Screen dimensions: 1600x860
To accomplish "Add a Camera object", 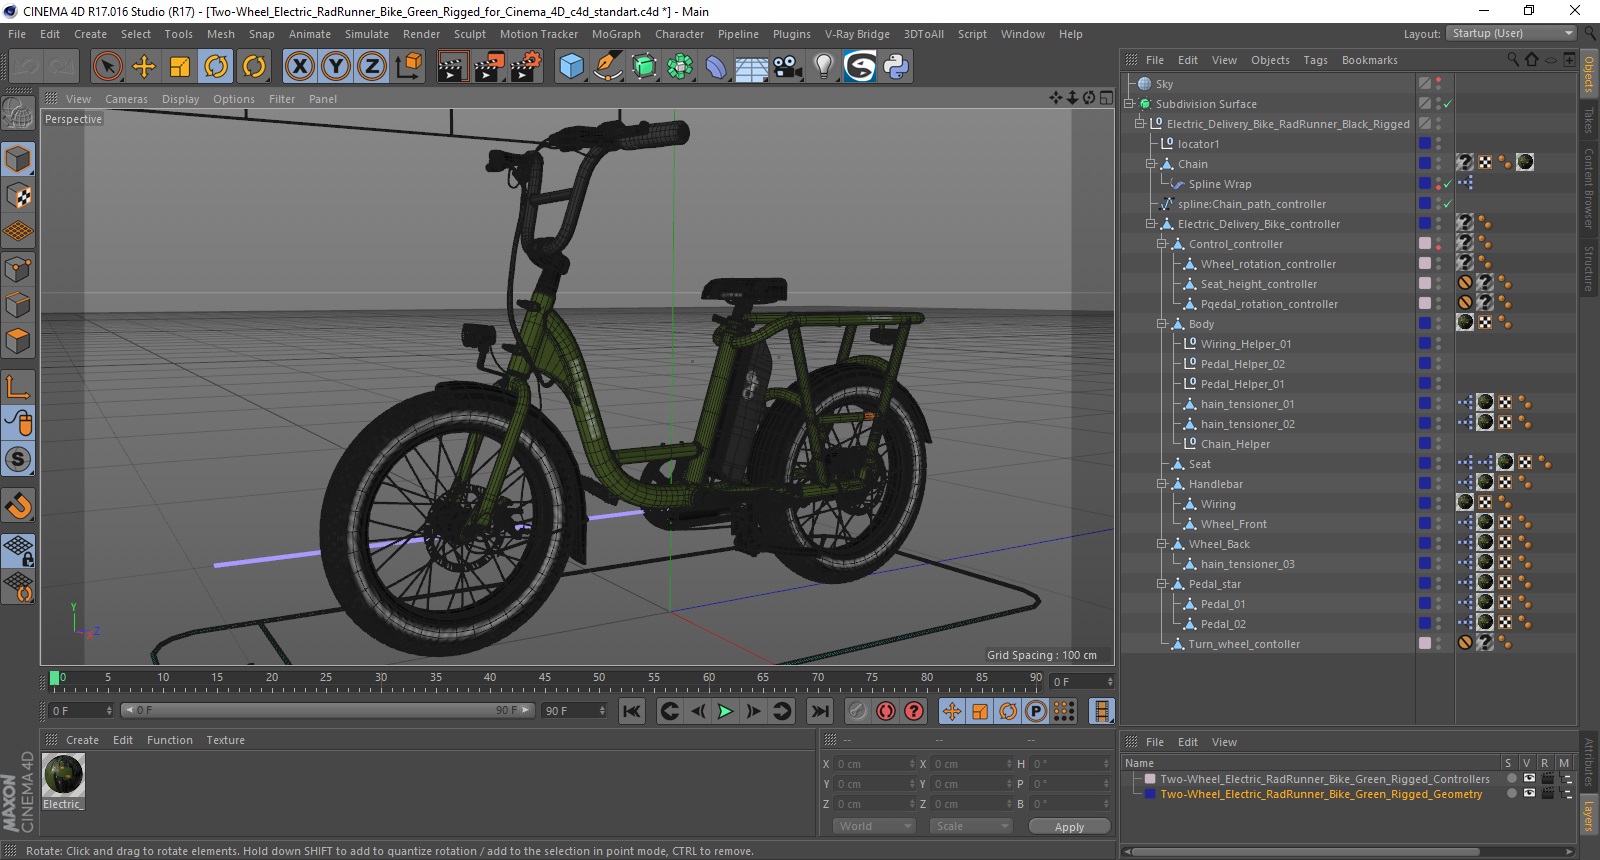I will [x=787, y=67].
